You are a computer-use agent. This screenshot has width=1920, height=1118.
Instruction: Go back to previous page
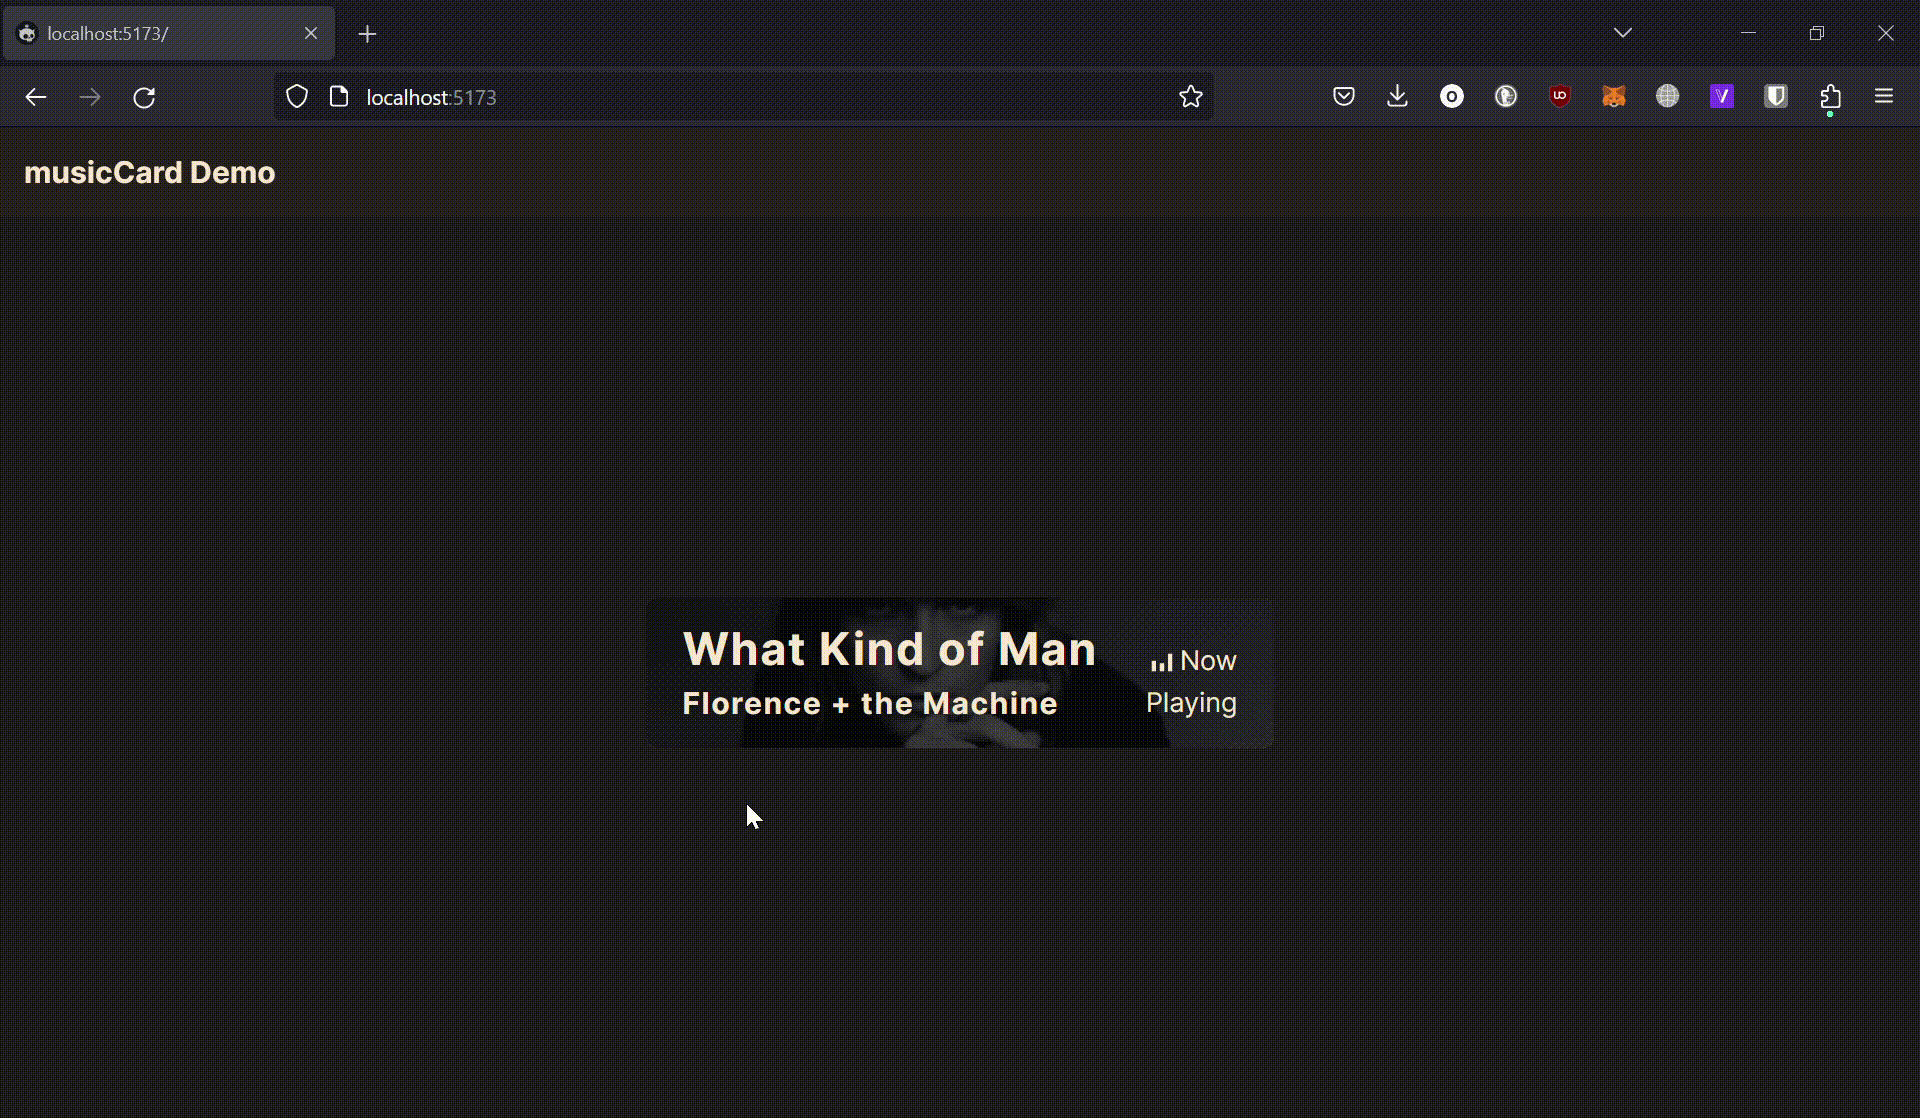(x=36, y=97)
